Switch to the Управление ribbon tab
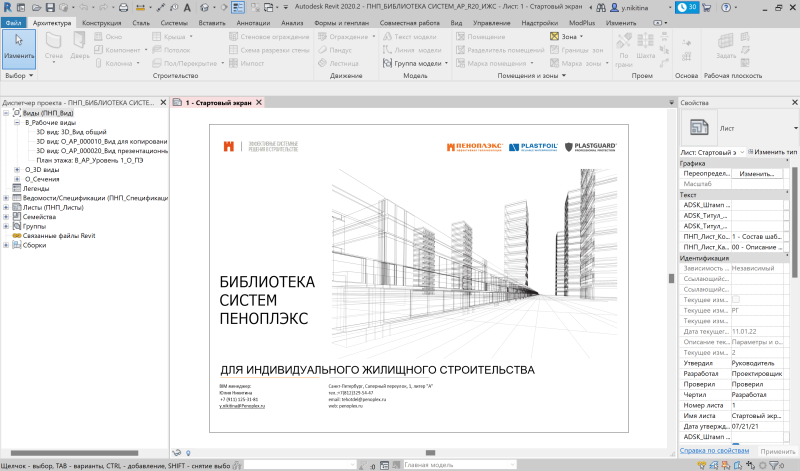800x471 pixels. [x=491, y=23]
